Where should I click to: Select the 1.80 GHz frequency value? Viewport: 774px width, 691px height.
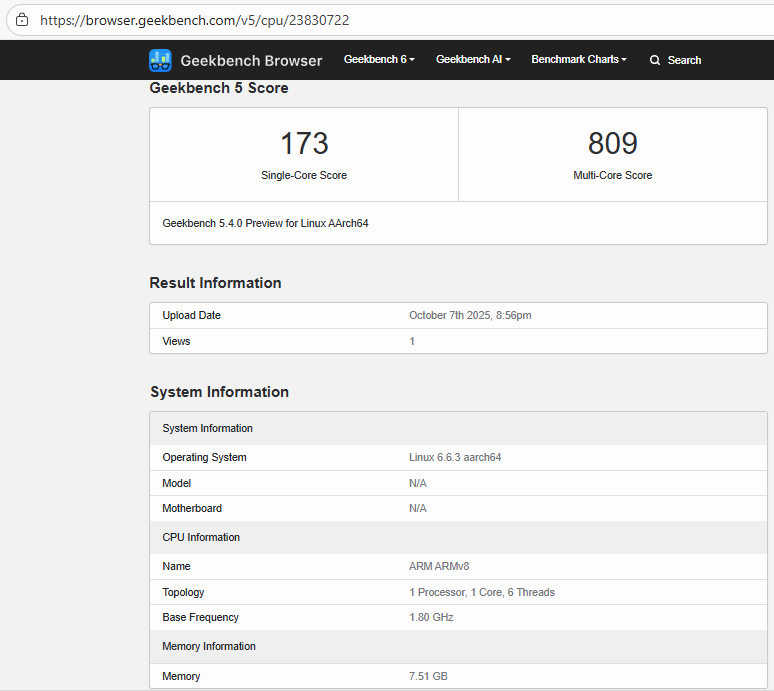[431, 617]
